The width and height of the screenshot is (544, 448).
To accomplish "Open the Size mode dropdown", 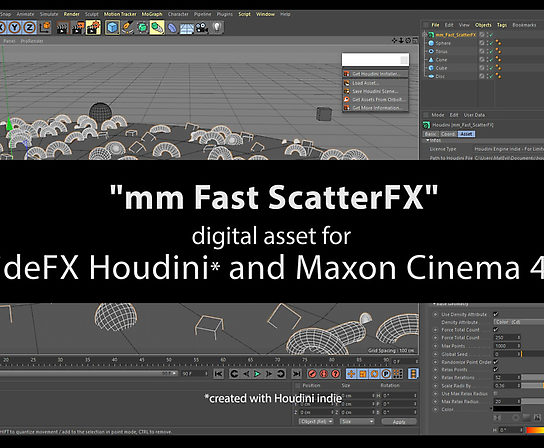I will (x=357, y=421).
